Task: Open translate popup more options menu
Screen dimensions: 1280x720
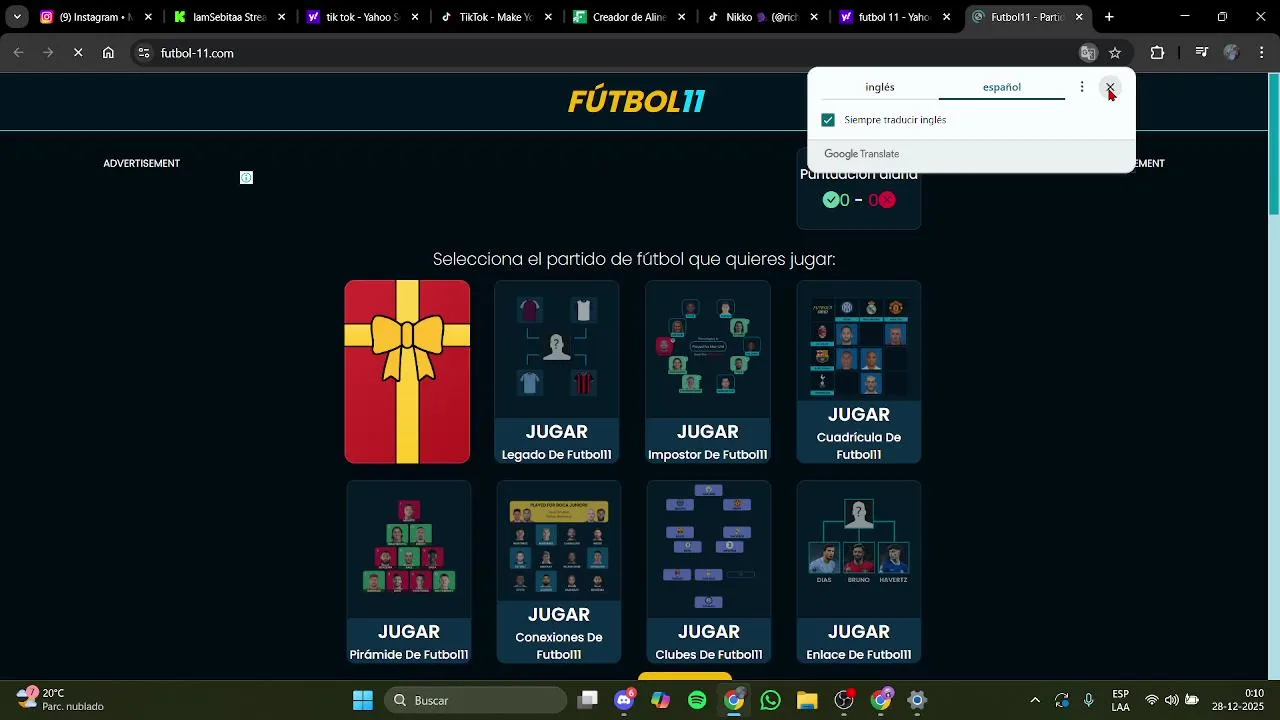Action: [x=1082, y=87]
